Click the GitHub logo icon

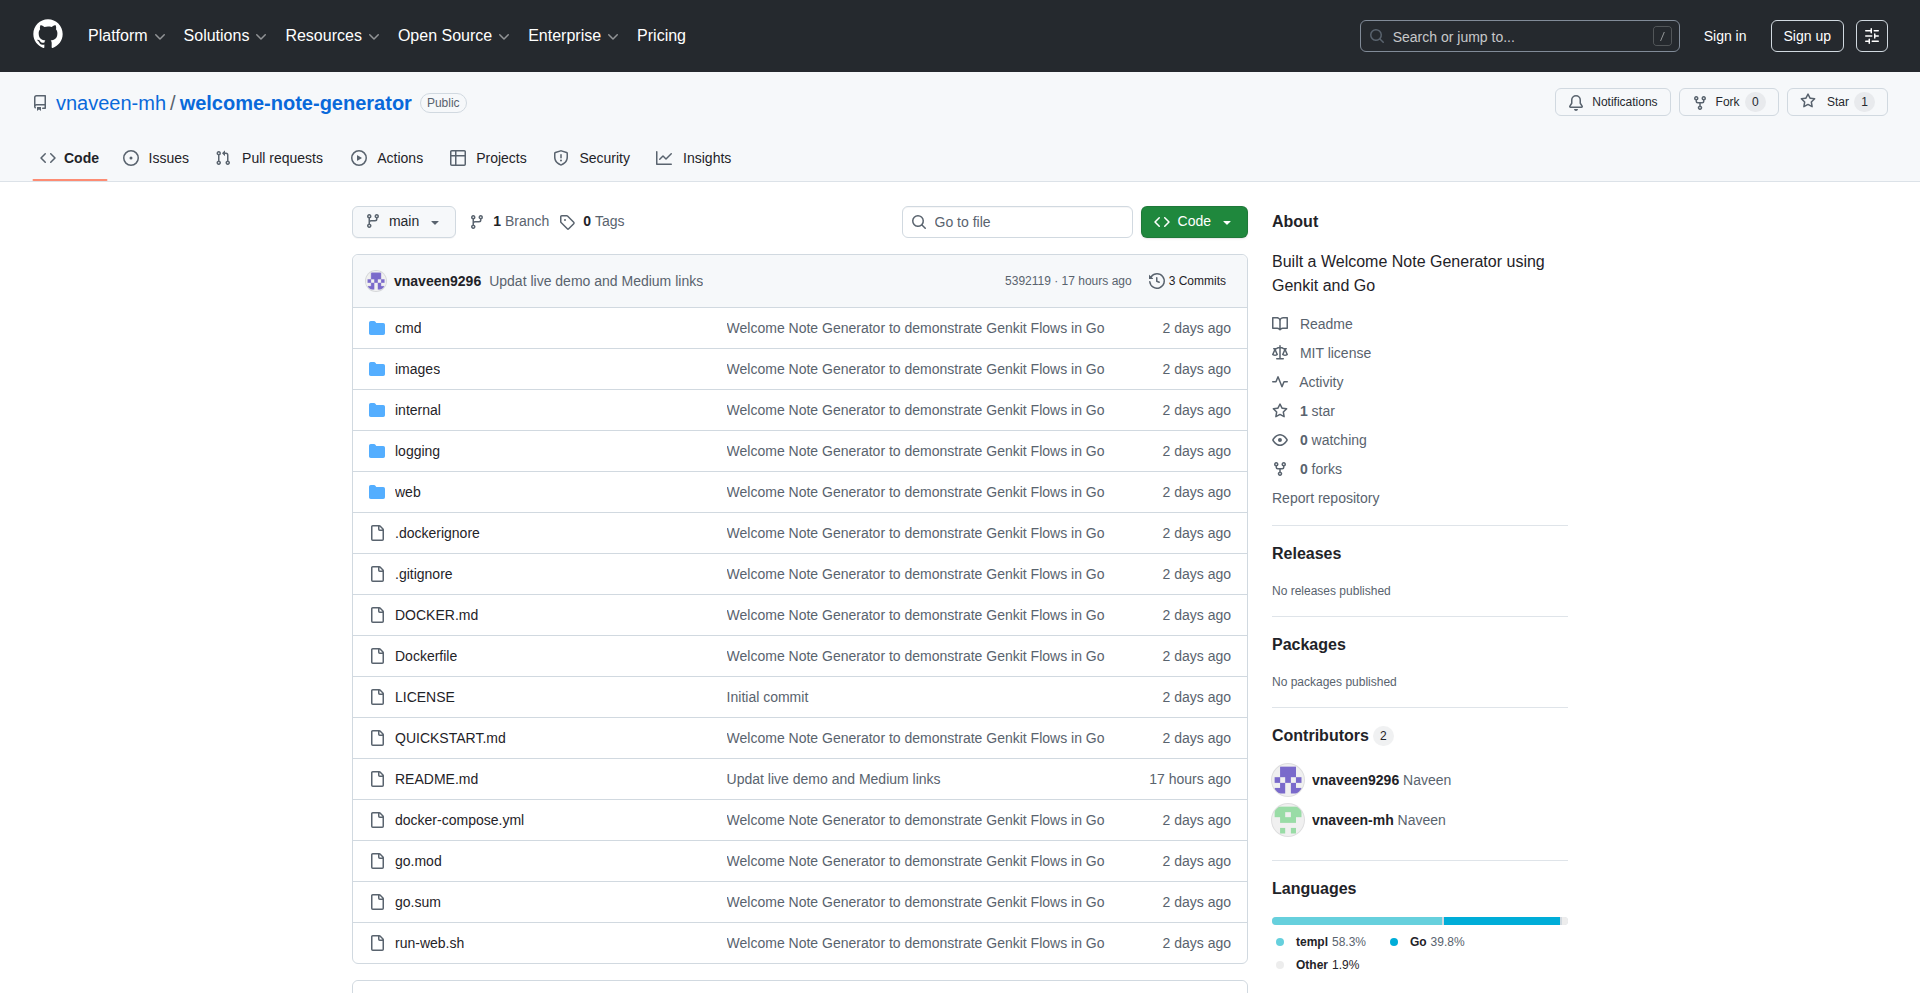48,35
